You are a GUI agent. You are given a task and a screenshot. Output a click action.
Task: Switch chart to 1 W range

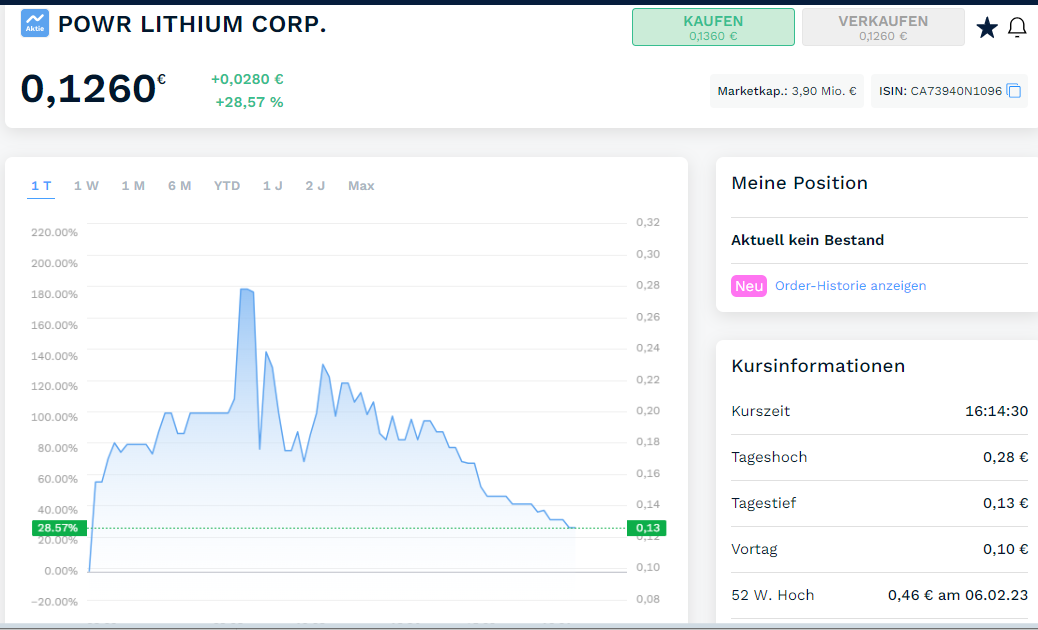86,186
